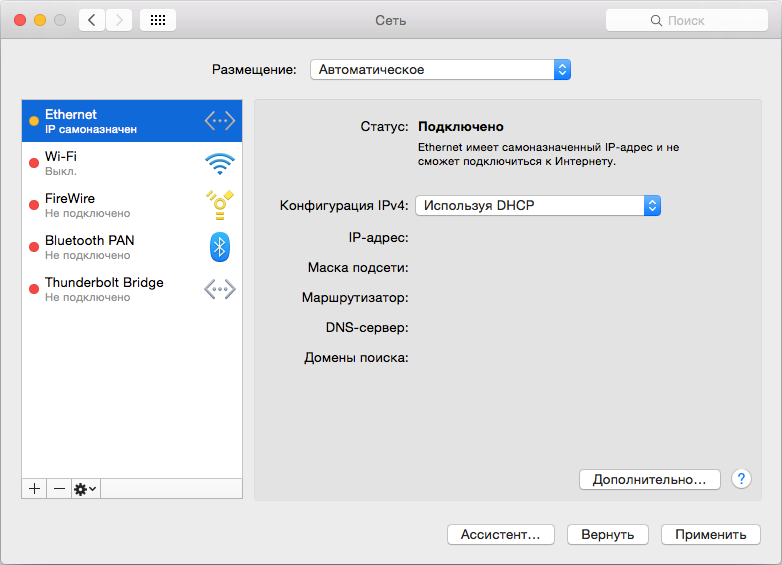The image size is (782, 565).
Task: Click the Применить button
Action: [711, 535]
